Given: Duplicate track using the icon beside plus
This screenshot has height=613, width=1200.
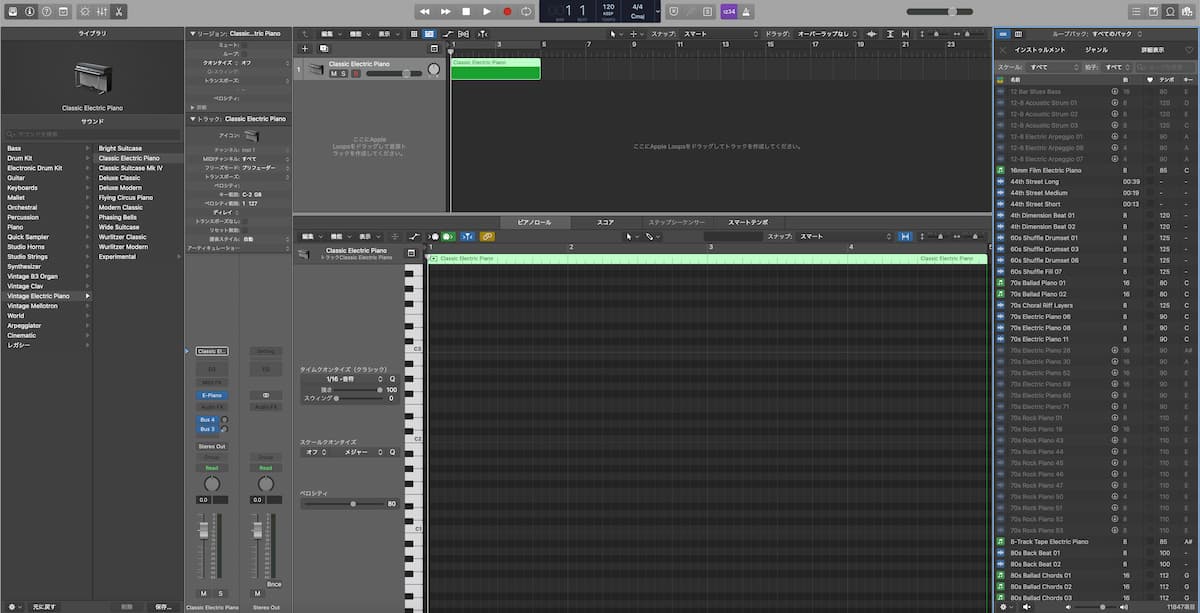Looking at the screenshot, I should click(323, 48).
